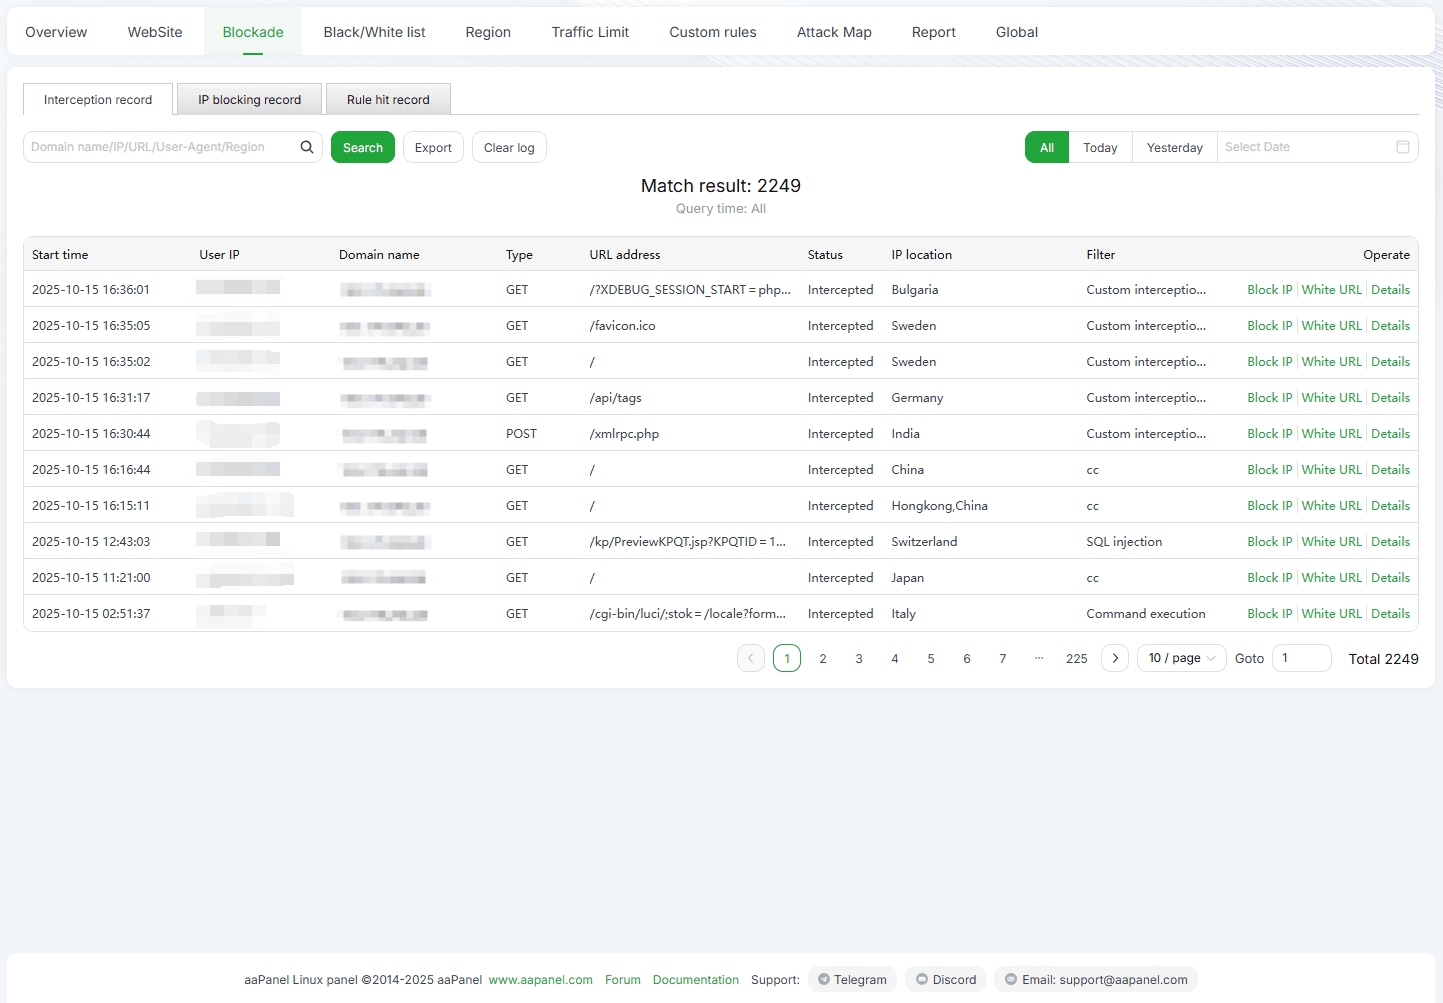Open the Attack Map menu tab
1443x1003 pixels.
tap(834, 32)
